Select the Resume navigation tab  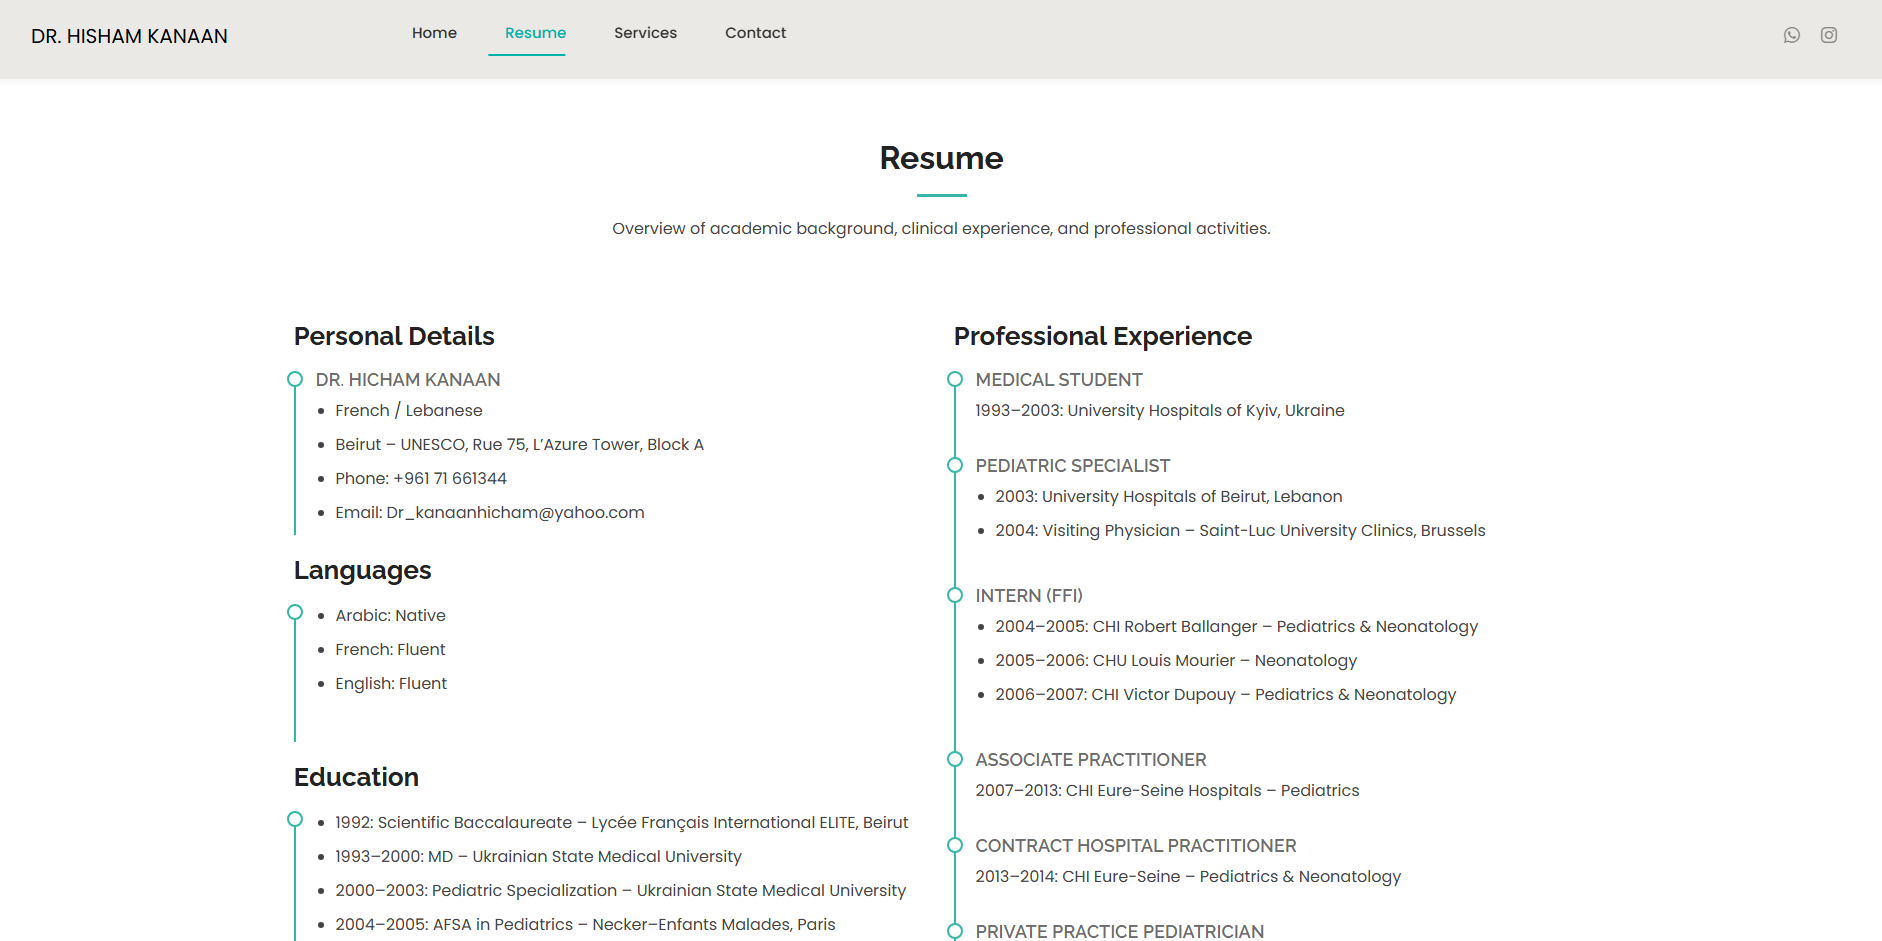[535, 33]
